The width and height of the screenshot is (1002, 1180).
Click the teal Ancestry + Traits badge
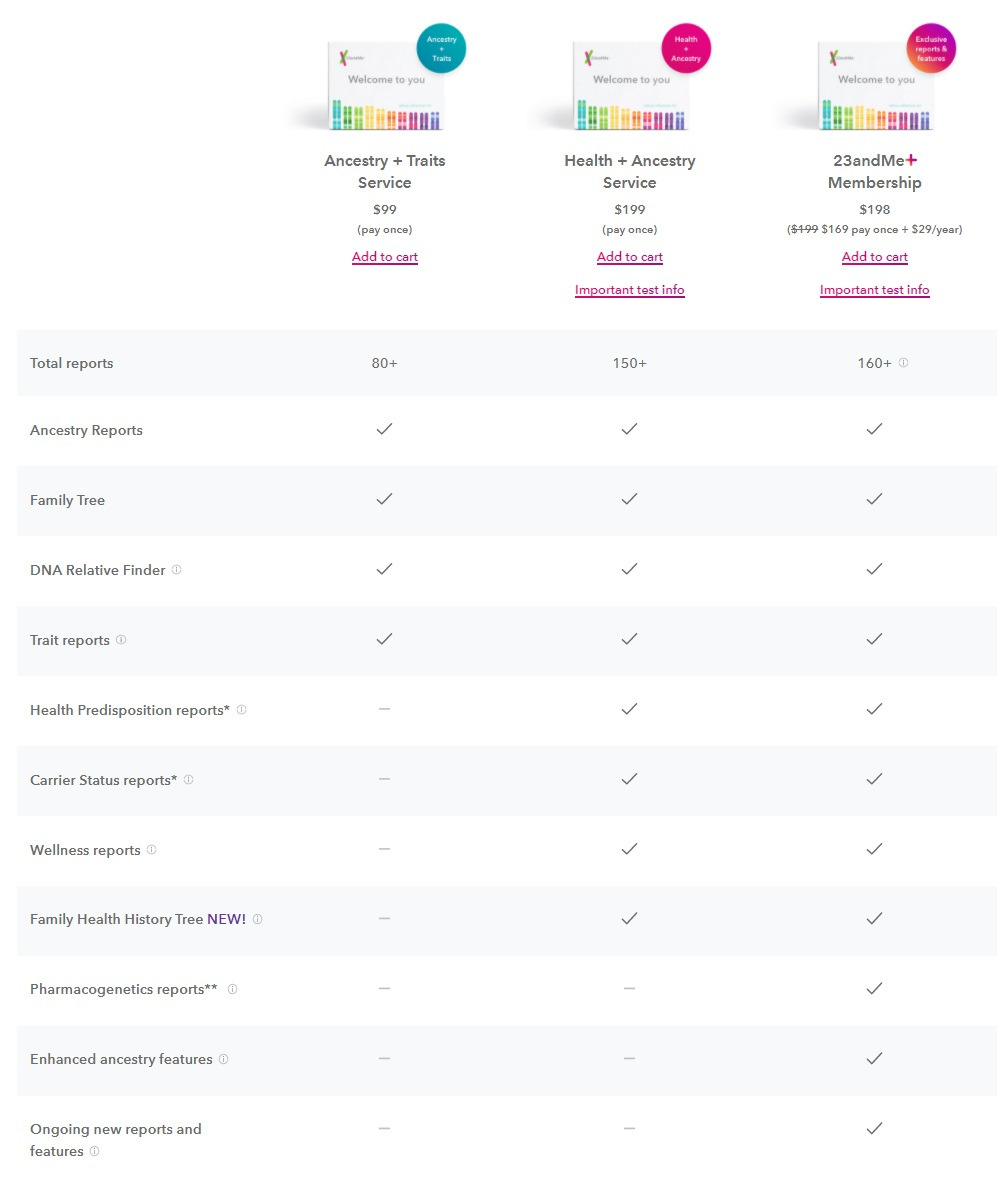click(x=441, y=47)
